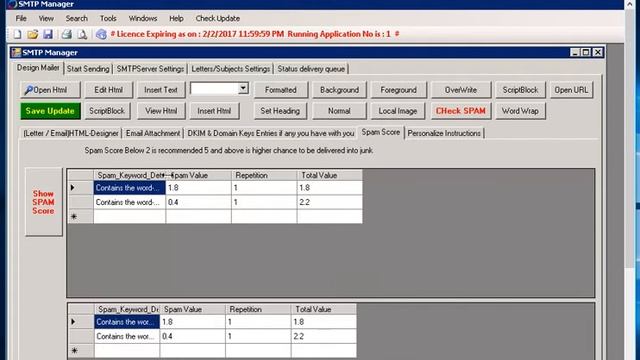This screenshot has height=360, width=640.
Task: Click the Foreground button
Action: tap(398, 90)
